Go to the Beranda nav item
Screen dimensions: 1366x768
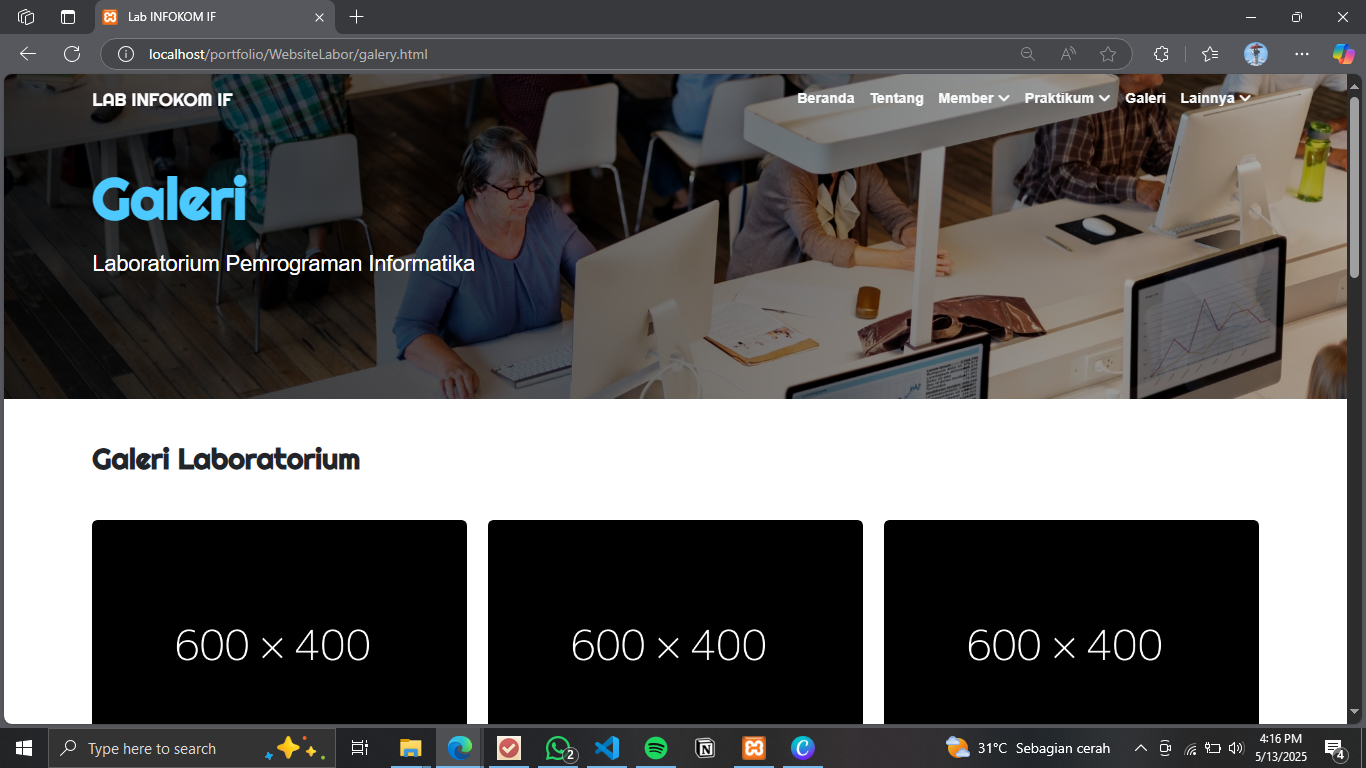click(x=825, y=98)
